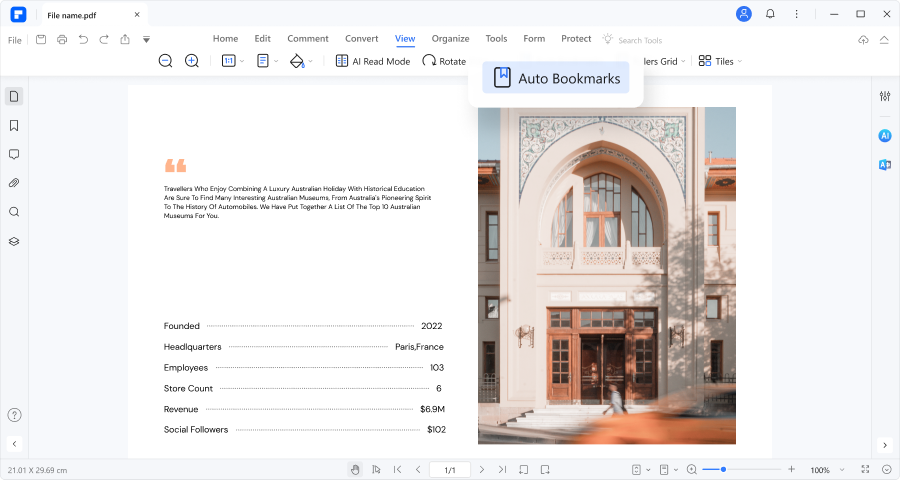This screenshot has width=900, height=480.
Task: Switch to the Comment tab
Action: (x=308, y=38)
